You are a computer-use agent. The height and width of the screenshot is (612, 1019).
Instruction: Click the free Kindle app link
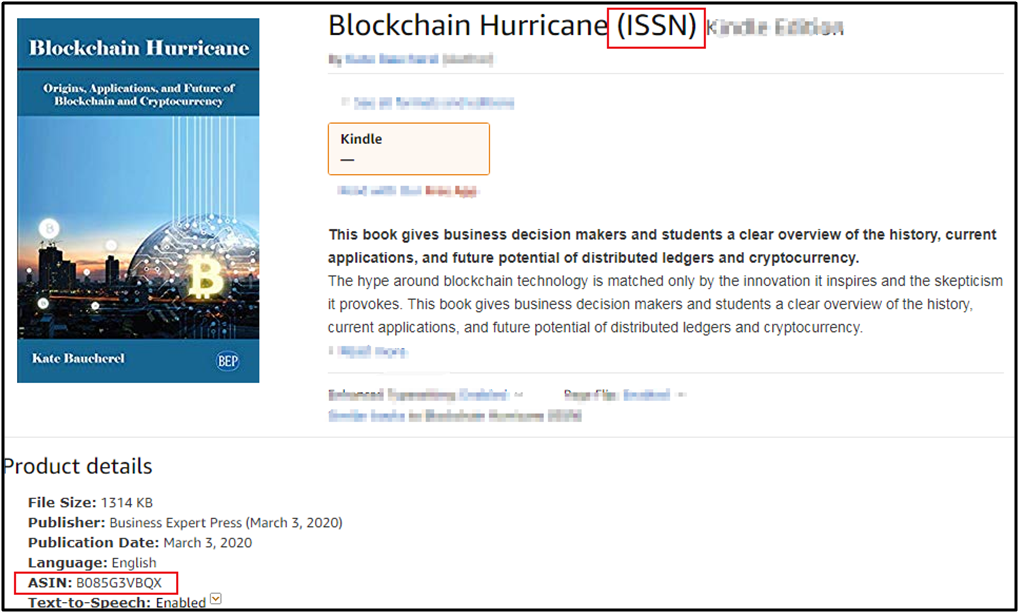click(x=407, y=191)
